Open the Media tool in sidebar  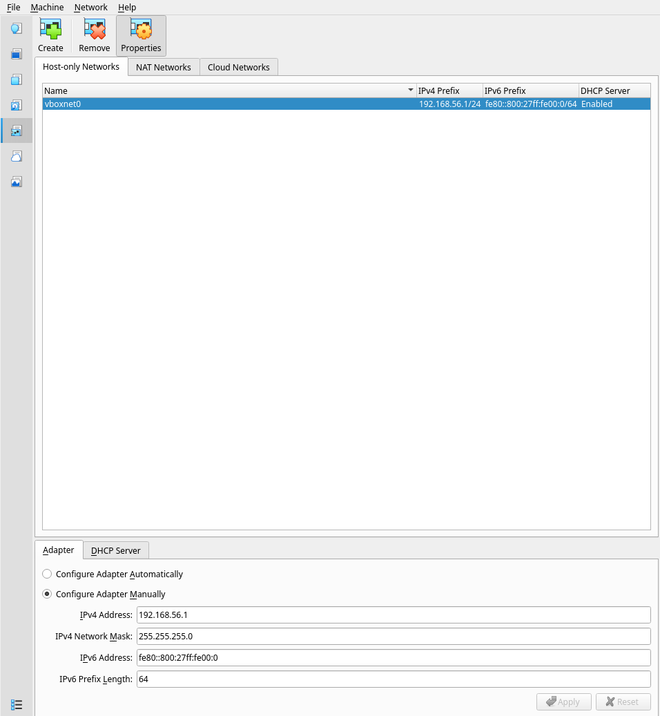coord(16,105)
